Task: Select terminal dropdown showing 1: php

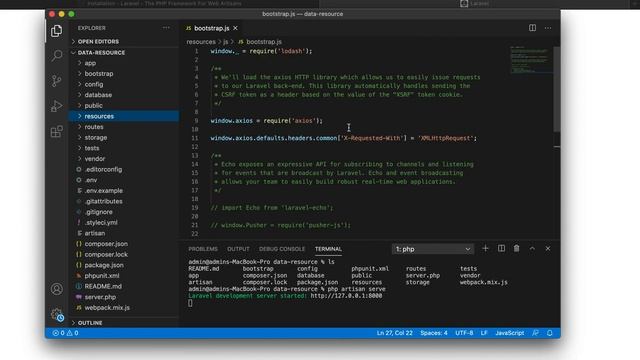Action: click(x=433, y=249)
